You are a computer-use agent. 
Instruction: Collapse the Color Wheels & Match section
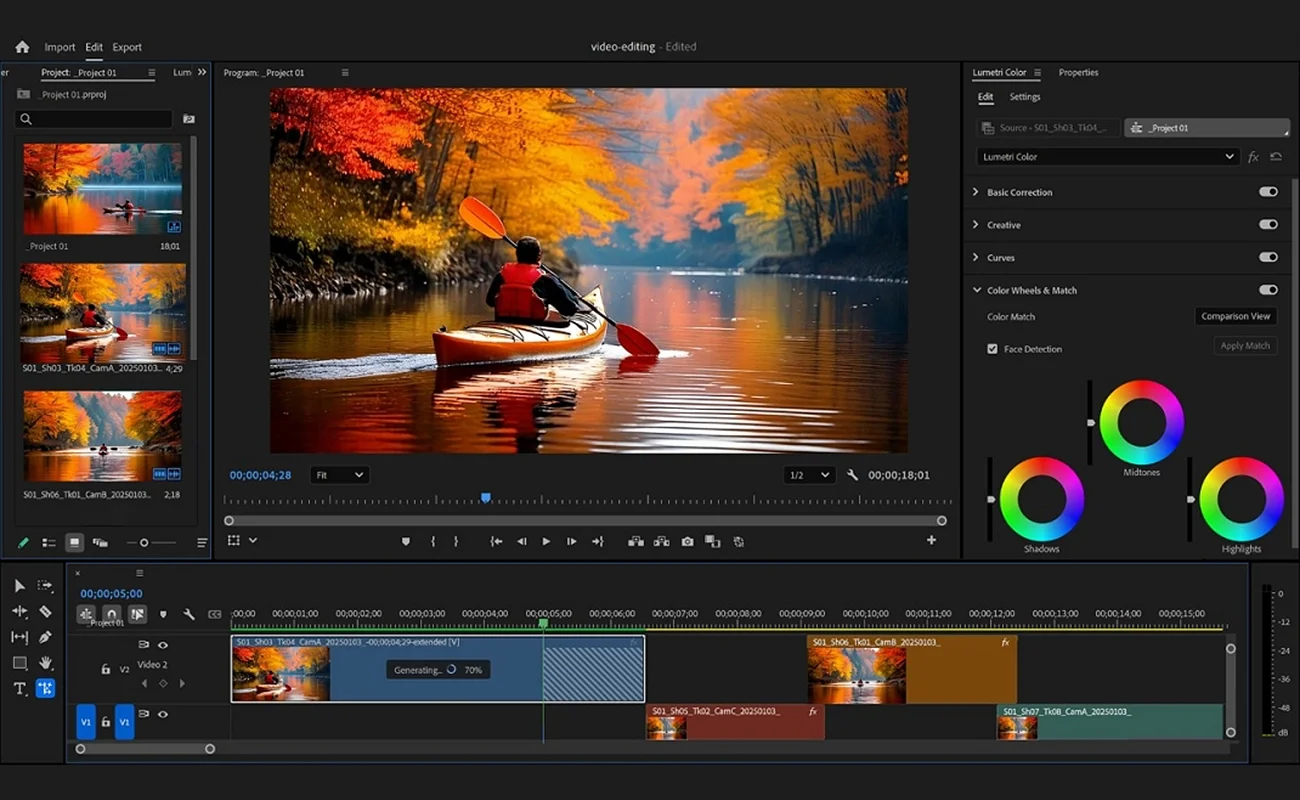coord(976,290)
